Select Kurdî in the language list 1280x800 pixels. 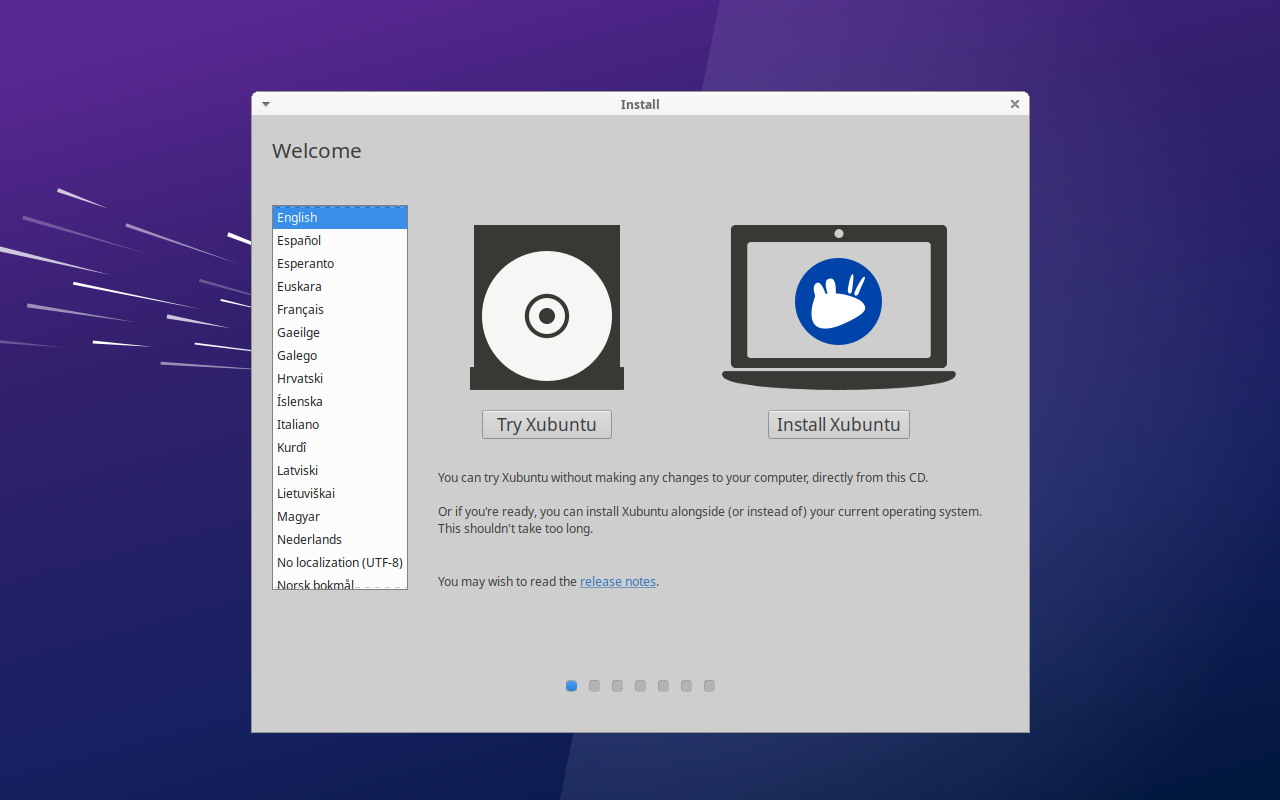(340, 448)
